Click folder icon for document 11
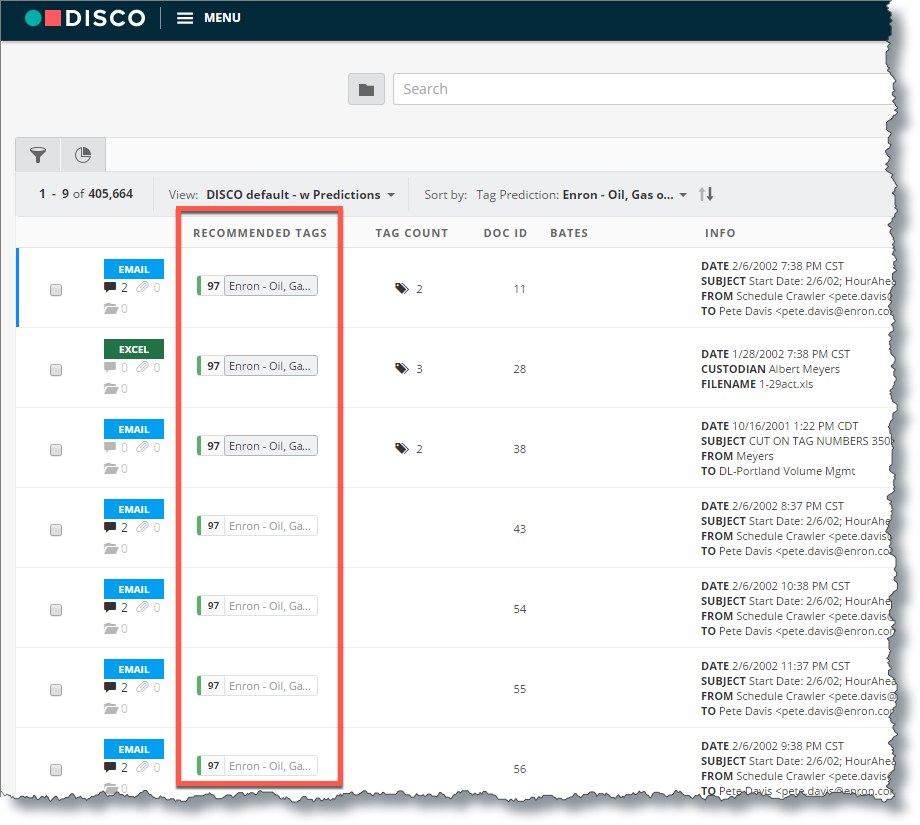The height and width of the screenshot is (825, 920). [x=111, y=309]
